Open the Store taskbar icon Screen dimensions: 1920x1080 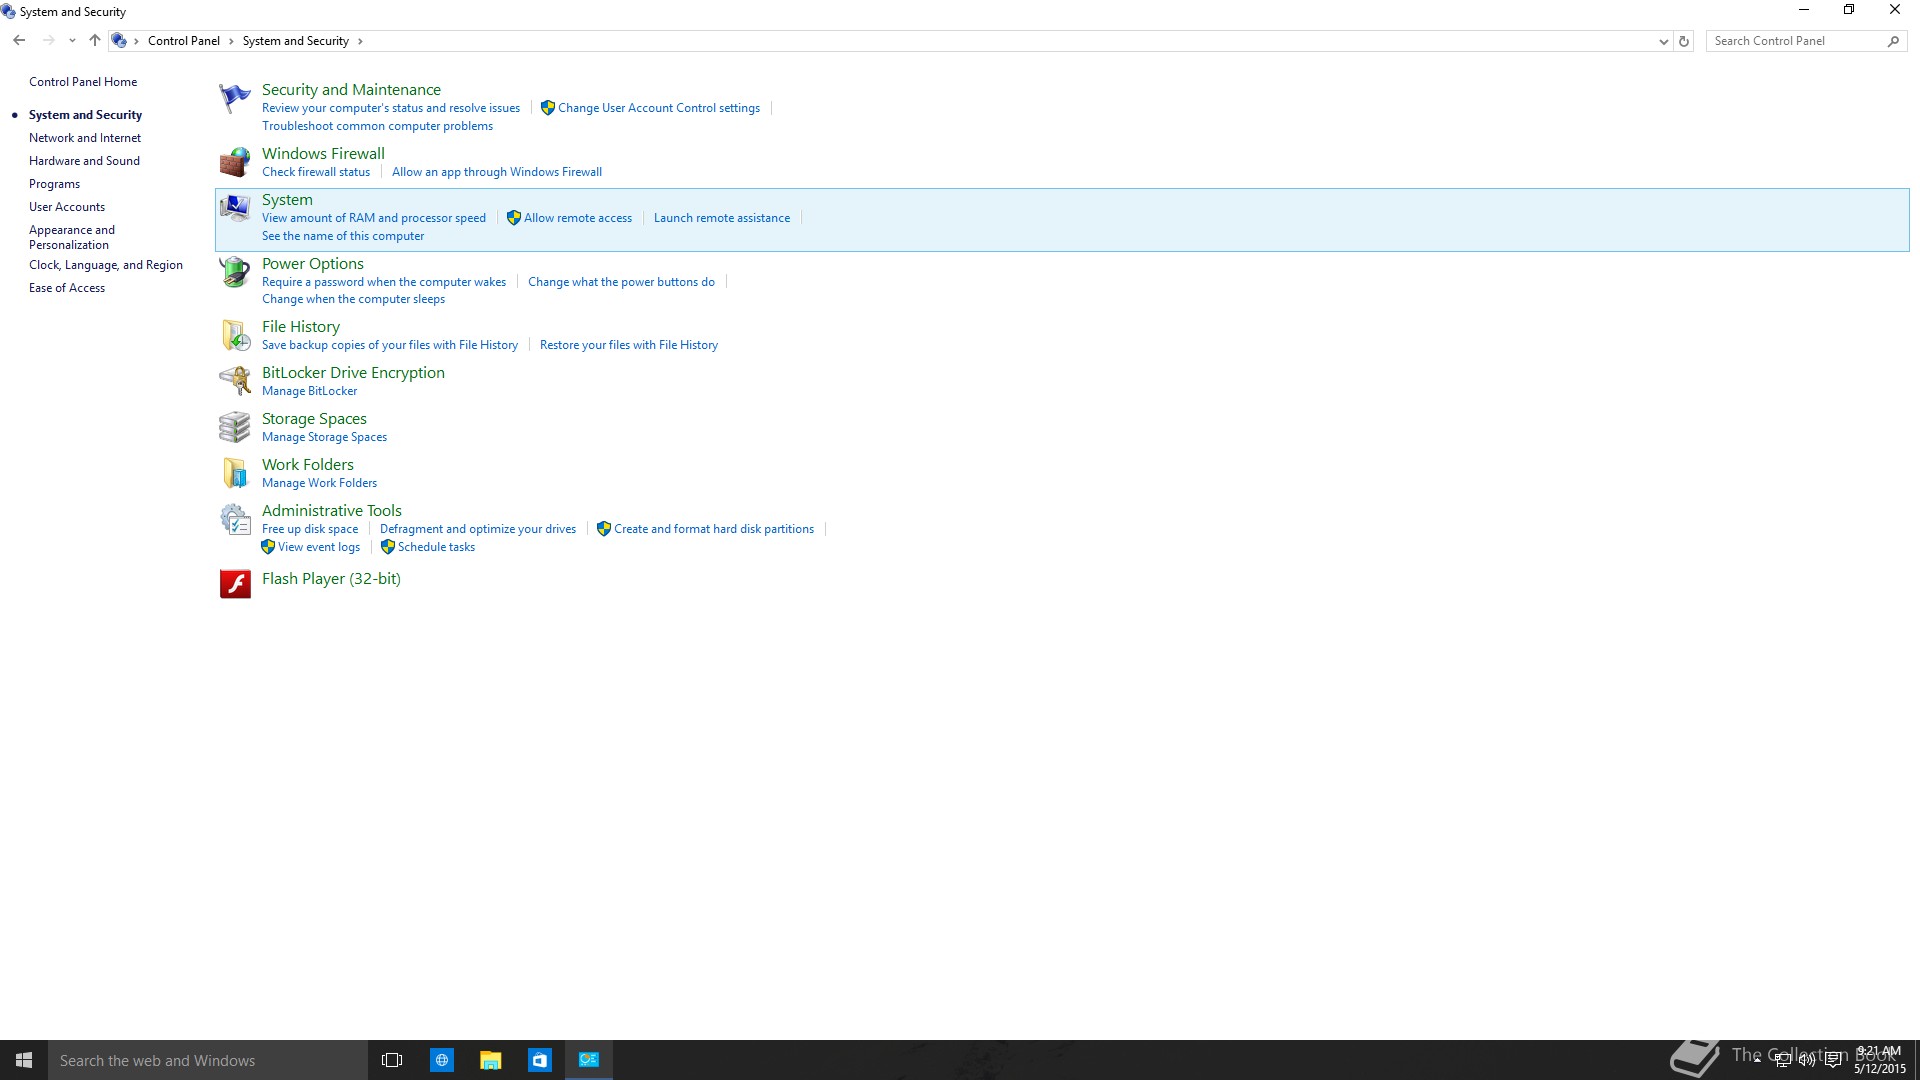[539, 1060]
